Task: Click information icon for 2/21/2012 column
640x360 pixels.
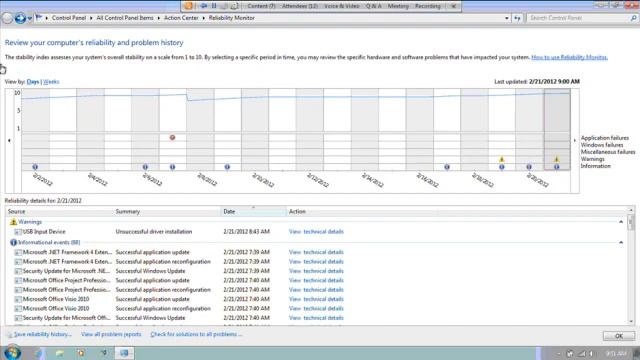Action: [556, 167]
